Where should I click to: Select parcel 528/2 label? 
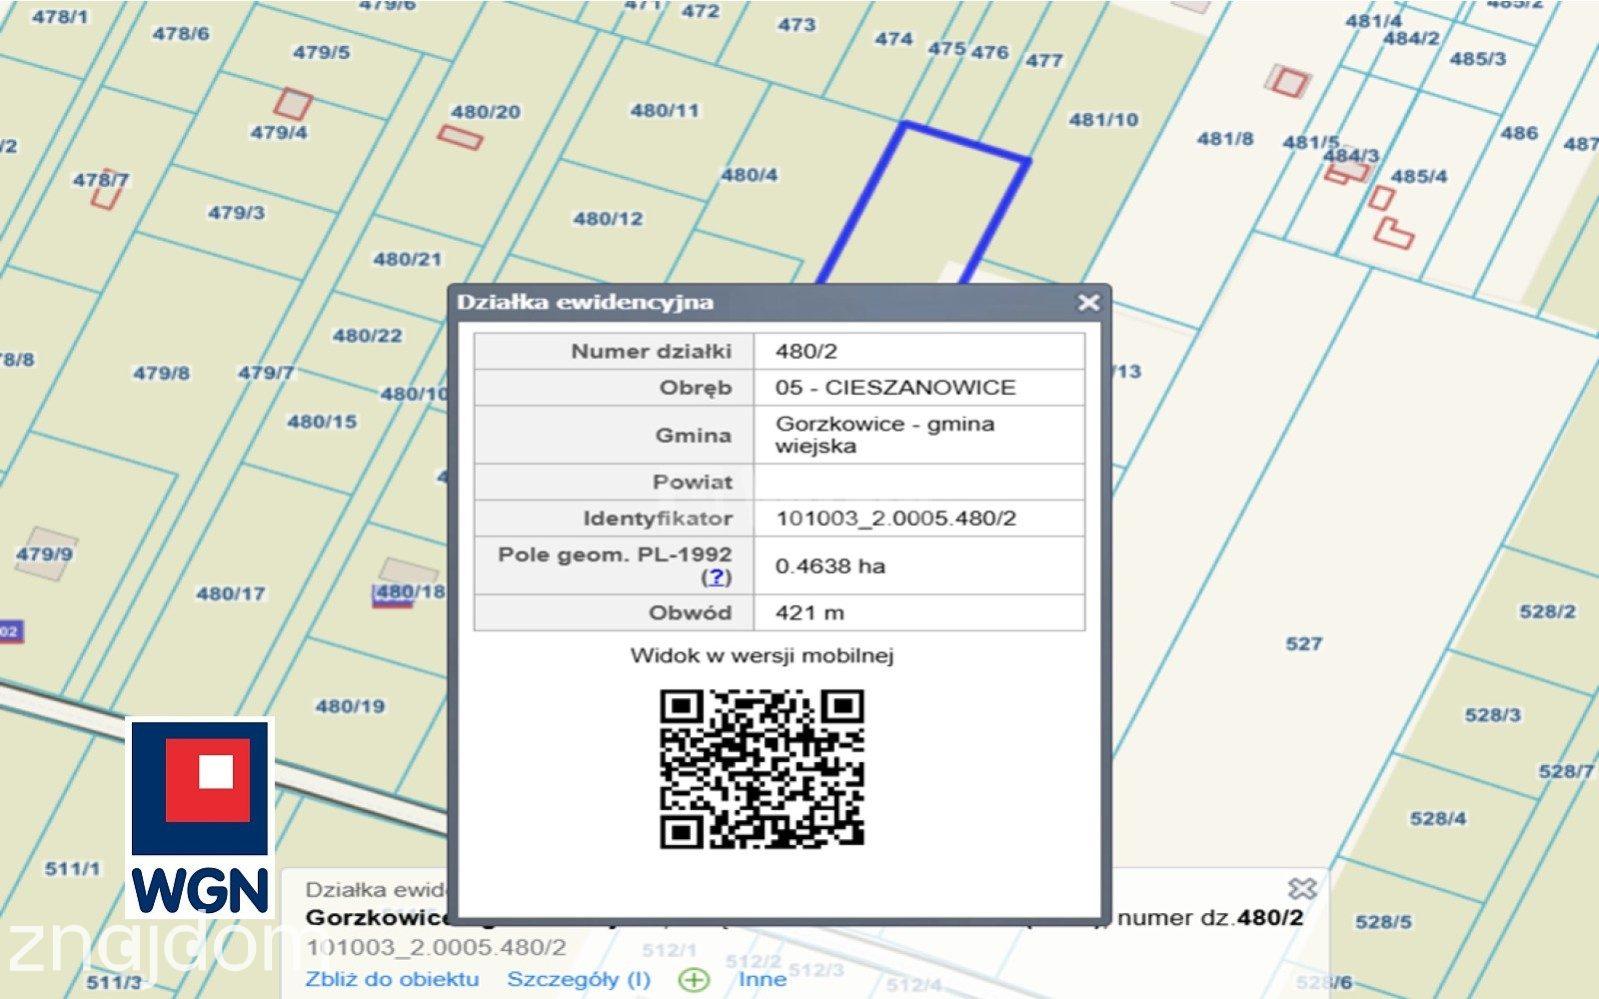pyautogui.click(x=1548, y=611)
